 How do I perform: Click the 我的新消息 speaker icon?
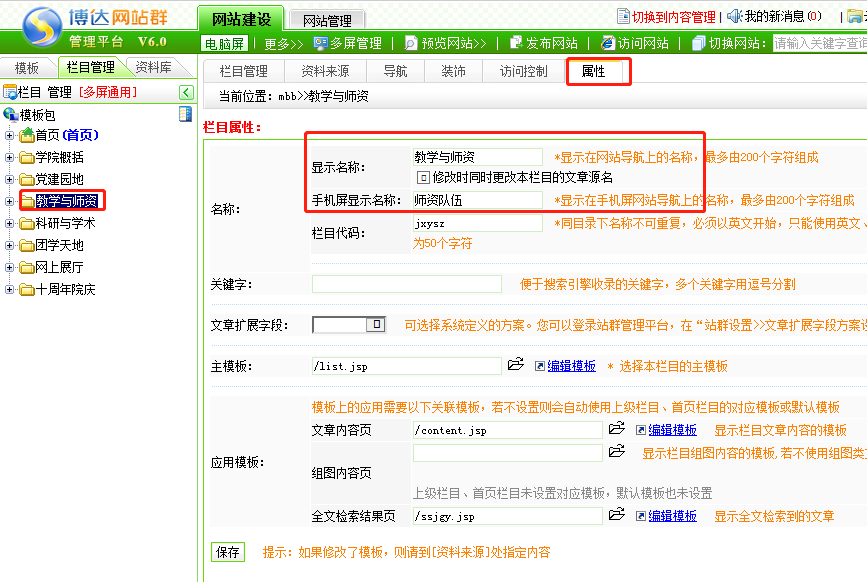click(734, 16)
